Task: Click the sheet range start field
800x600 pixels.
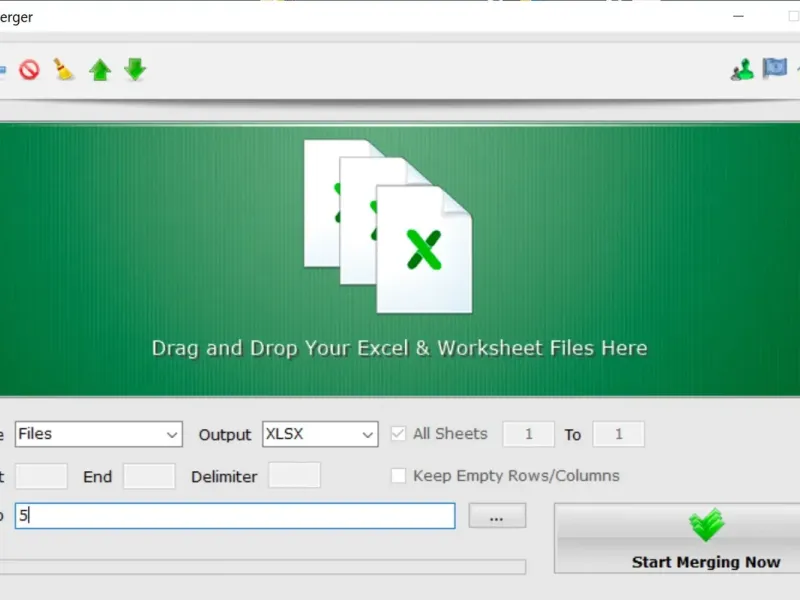Action: [x=529, y=434]
